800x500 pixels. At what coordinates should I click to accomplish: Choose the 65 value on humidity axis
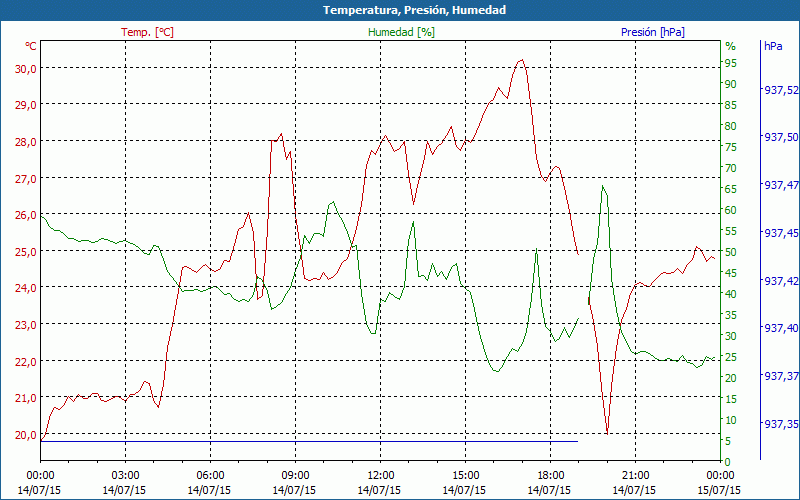[x=731, y=189]
